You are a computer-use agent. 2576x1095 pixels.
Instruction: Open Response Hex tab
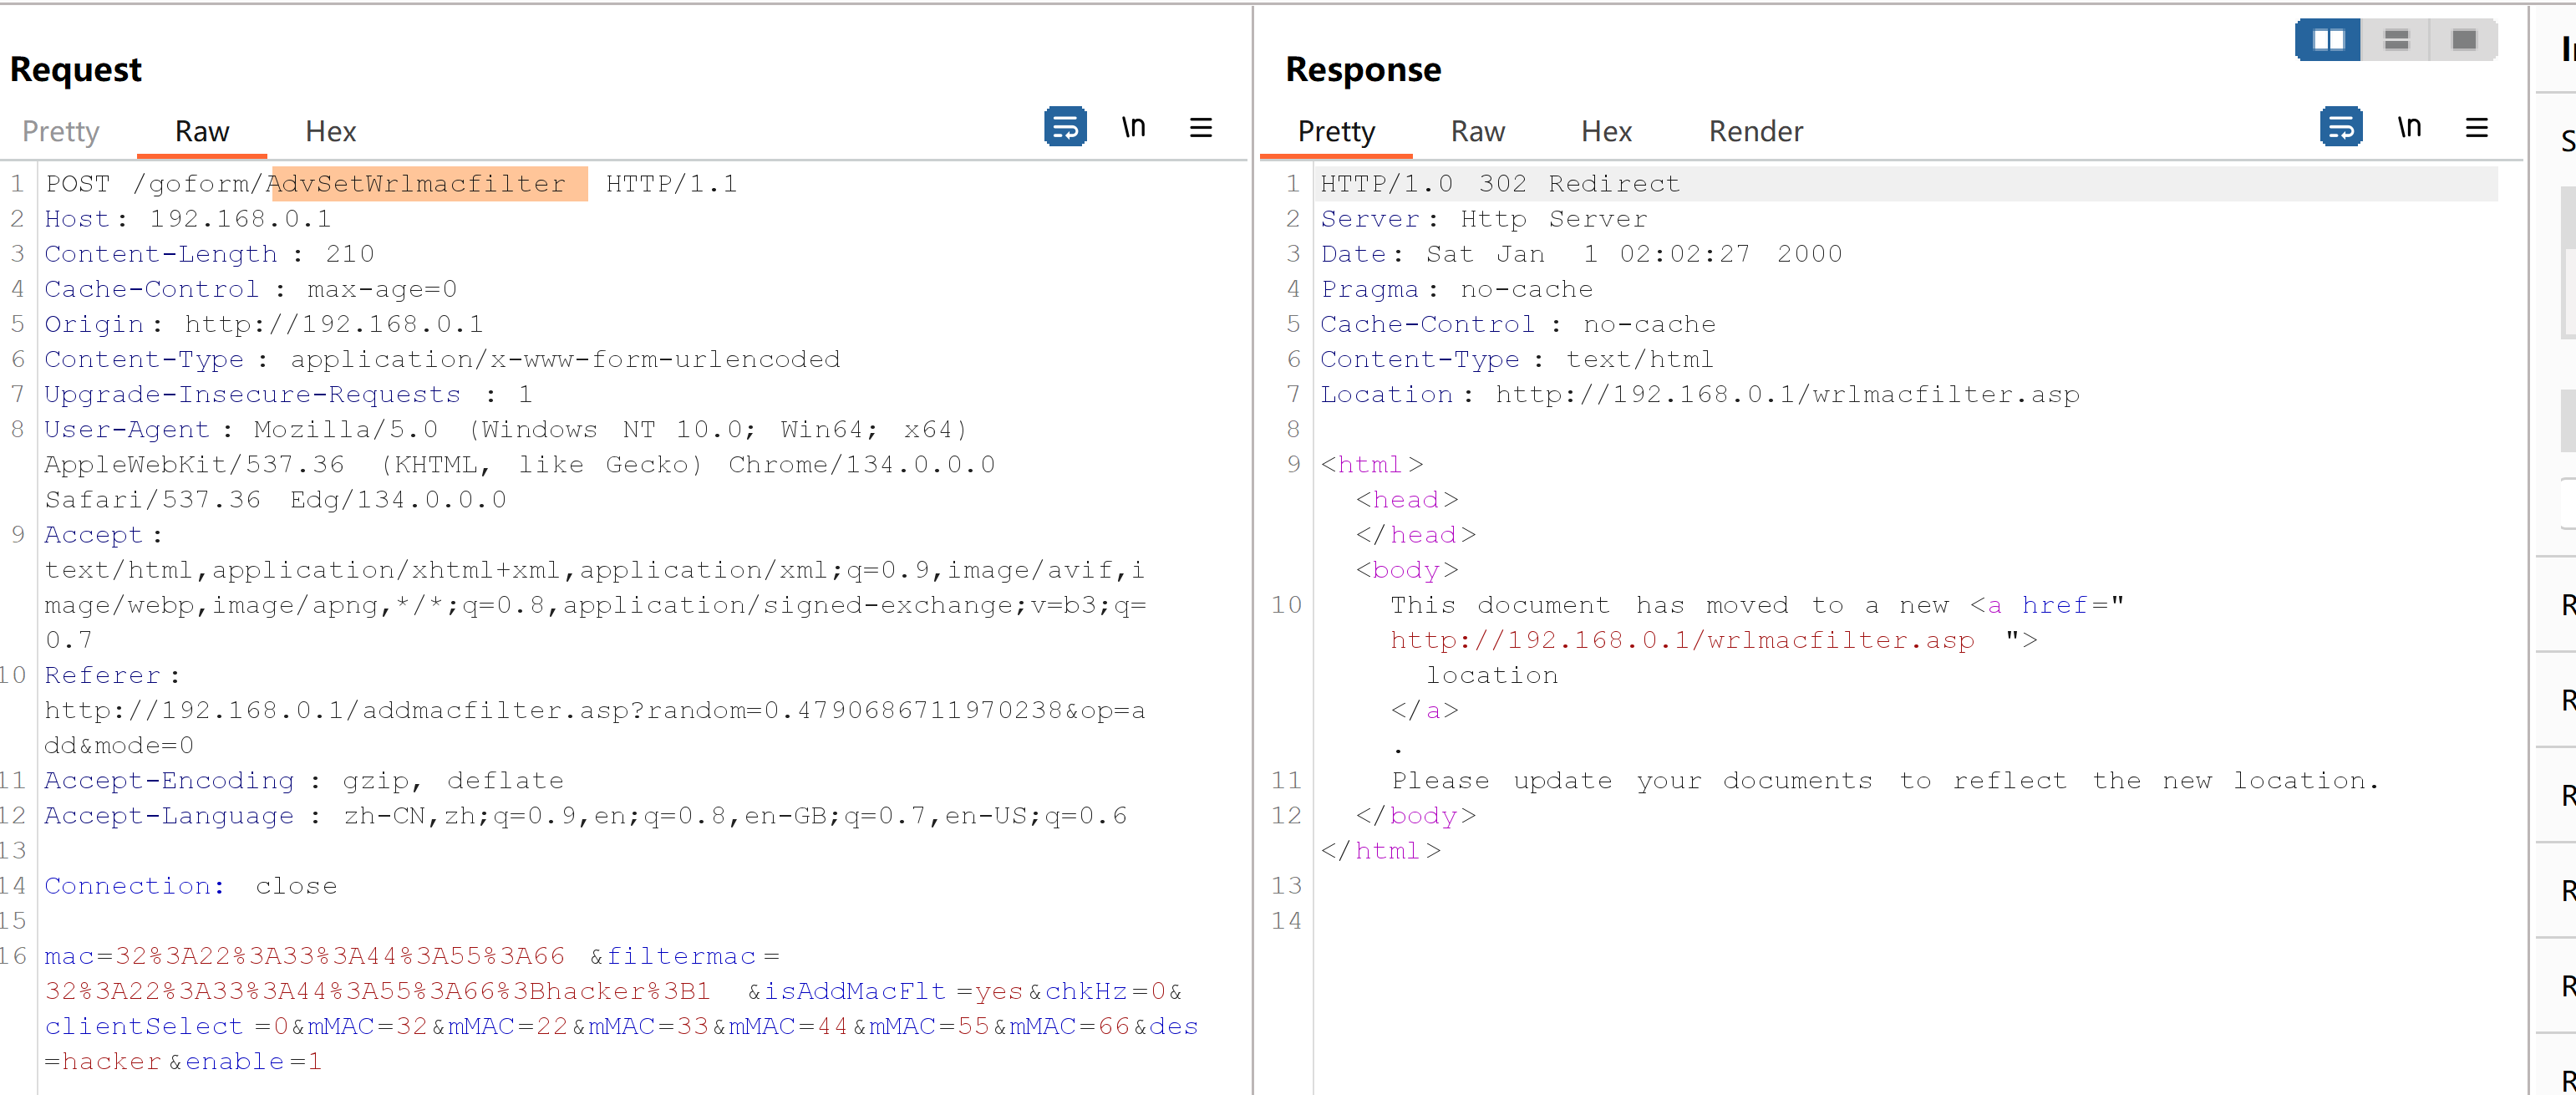[x=1606, y=131]
